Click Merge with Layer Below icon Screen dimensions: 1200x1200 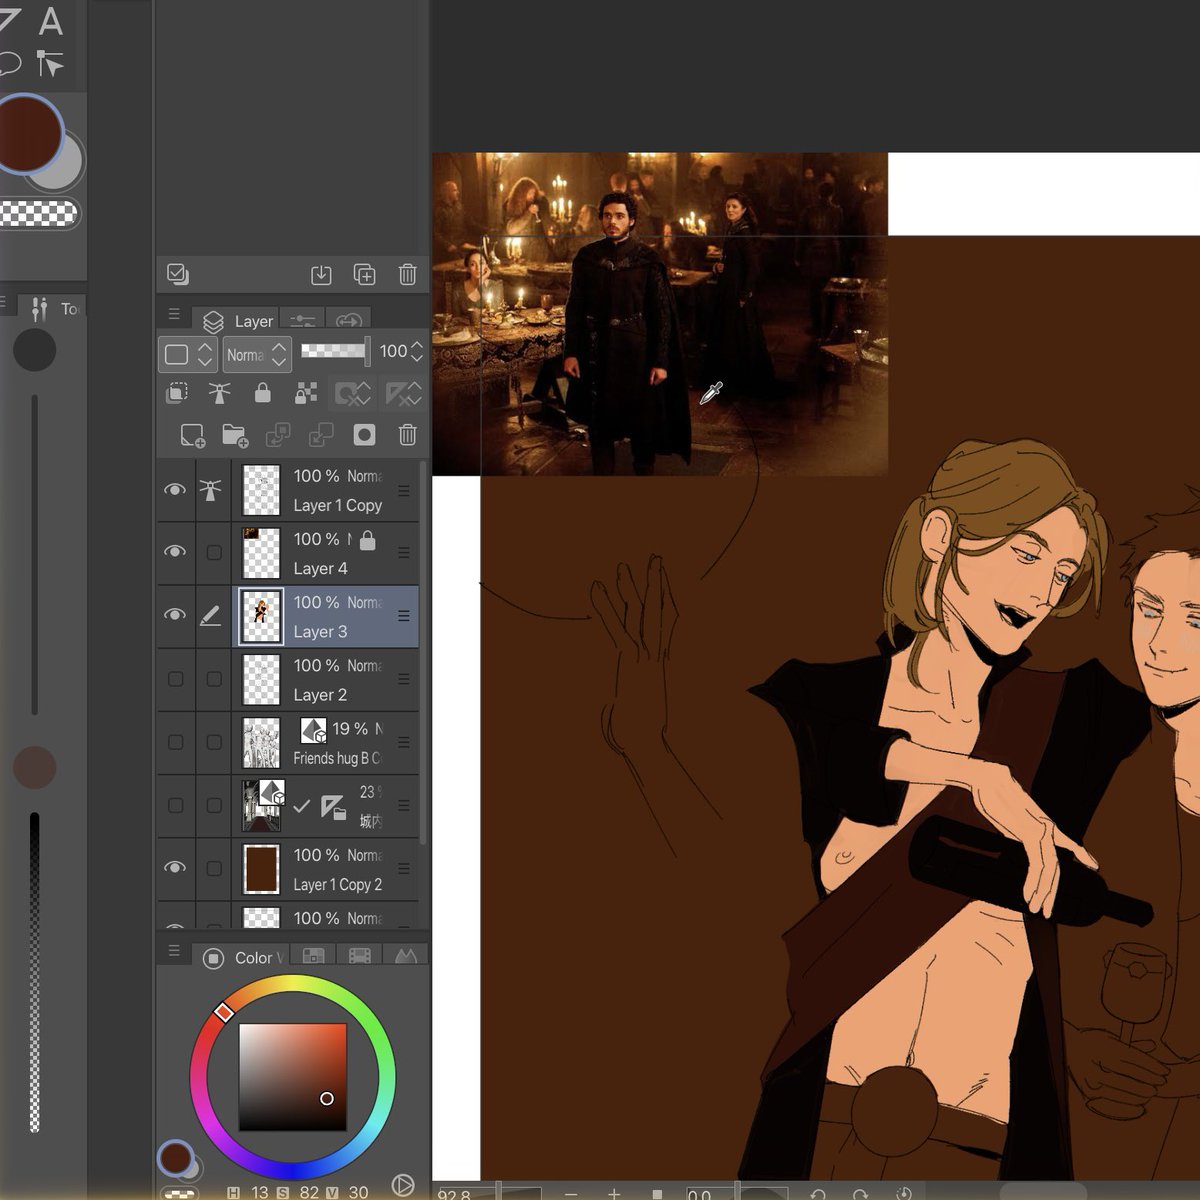321,435
